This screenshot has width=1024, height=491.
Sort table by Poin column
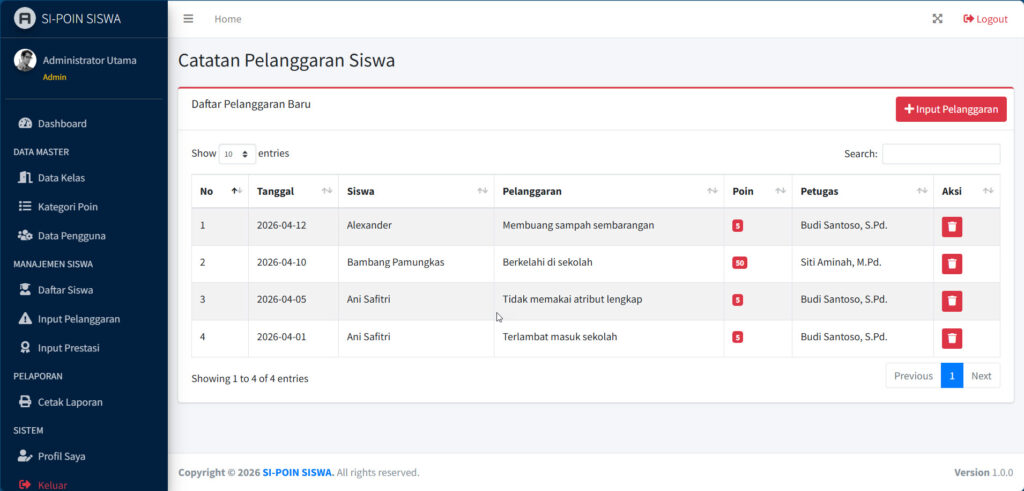[x=755, y=191]
